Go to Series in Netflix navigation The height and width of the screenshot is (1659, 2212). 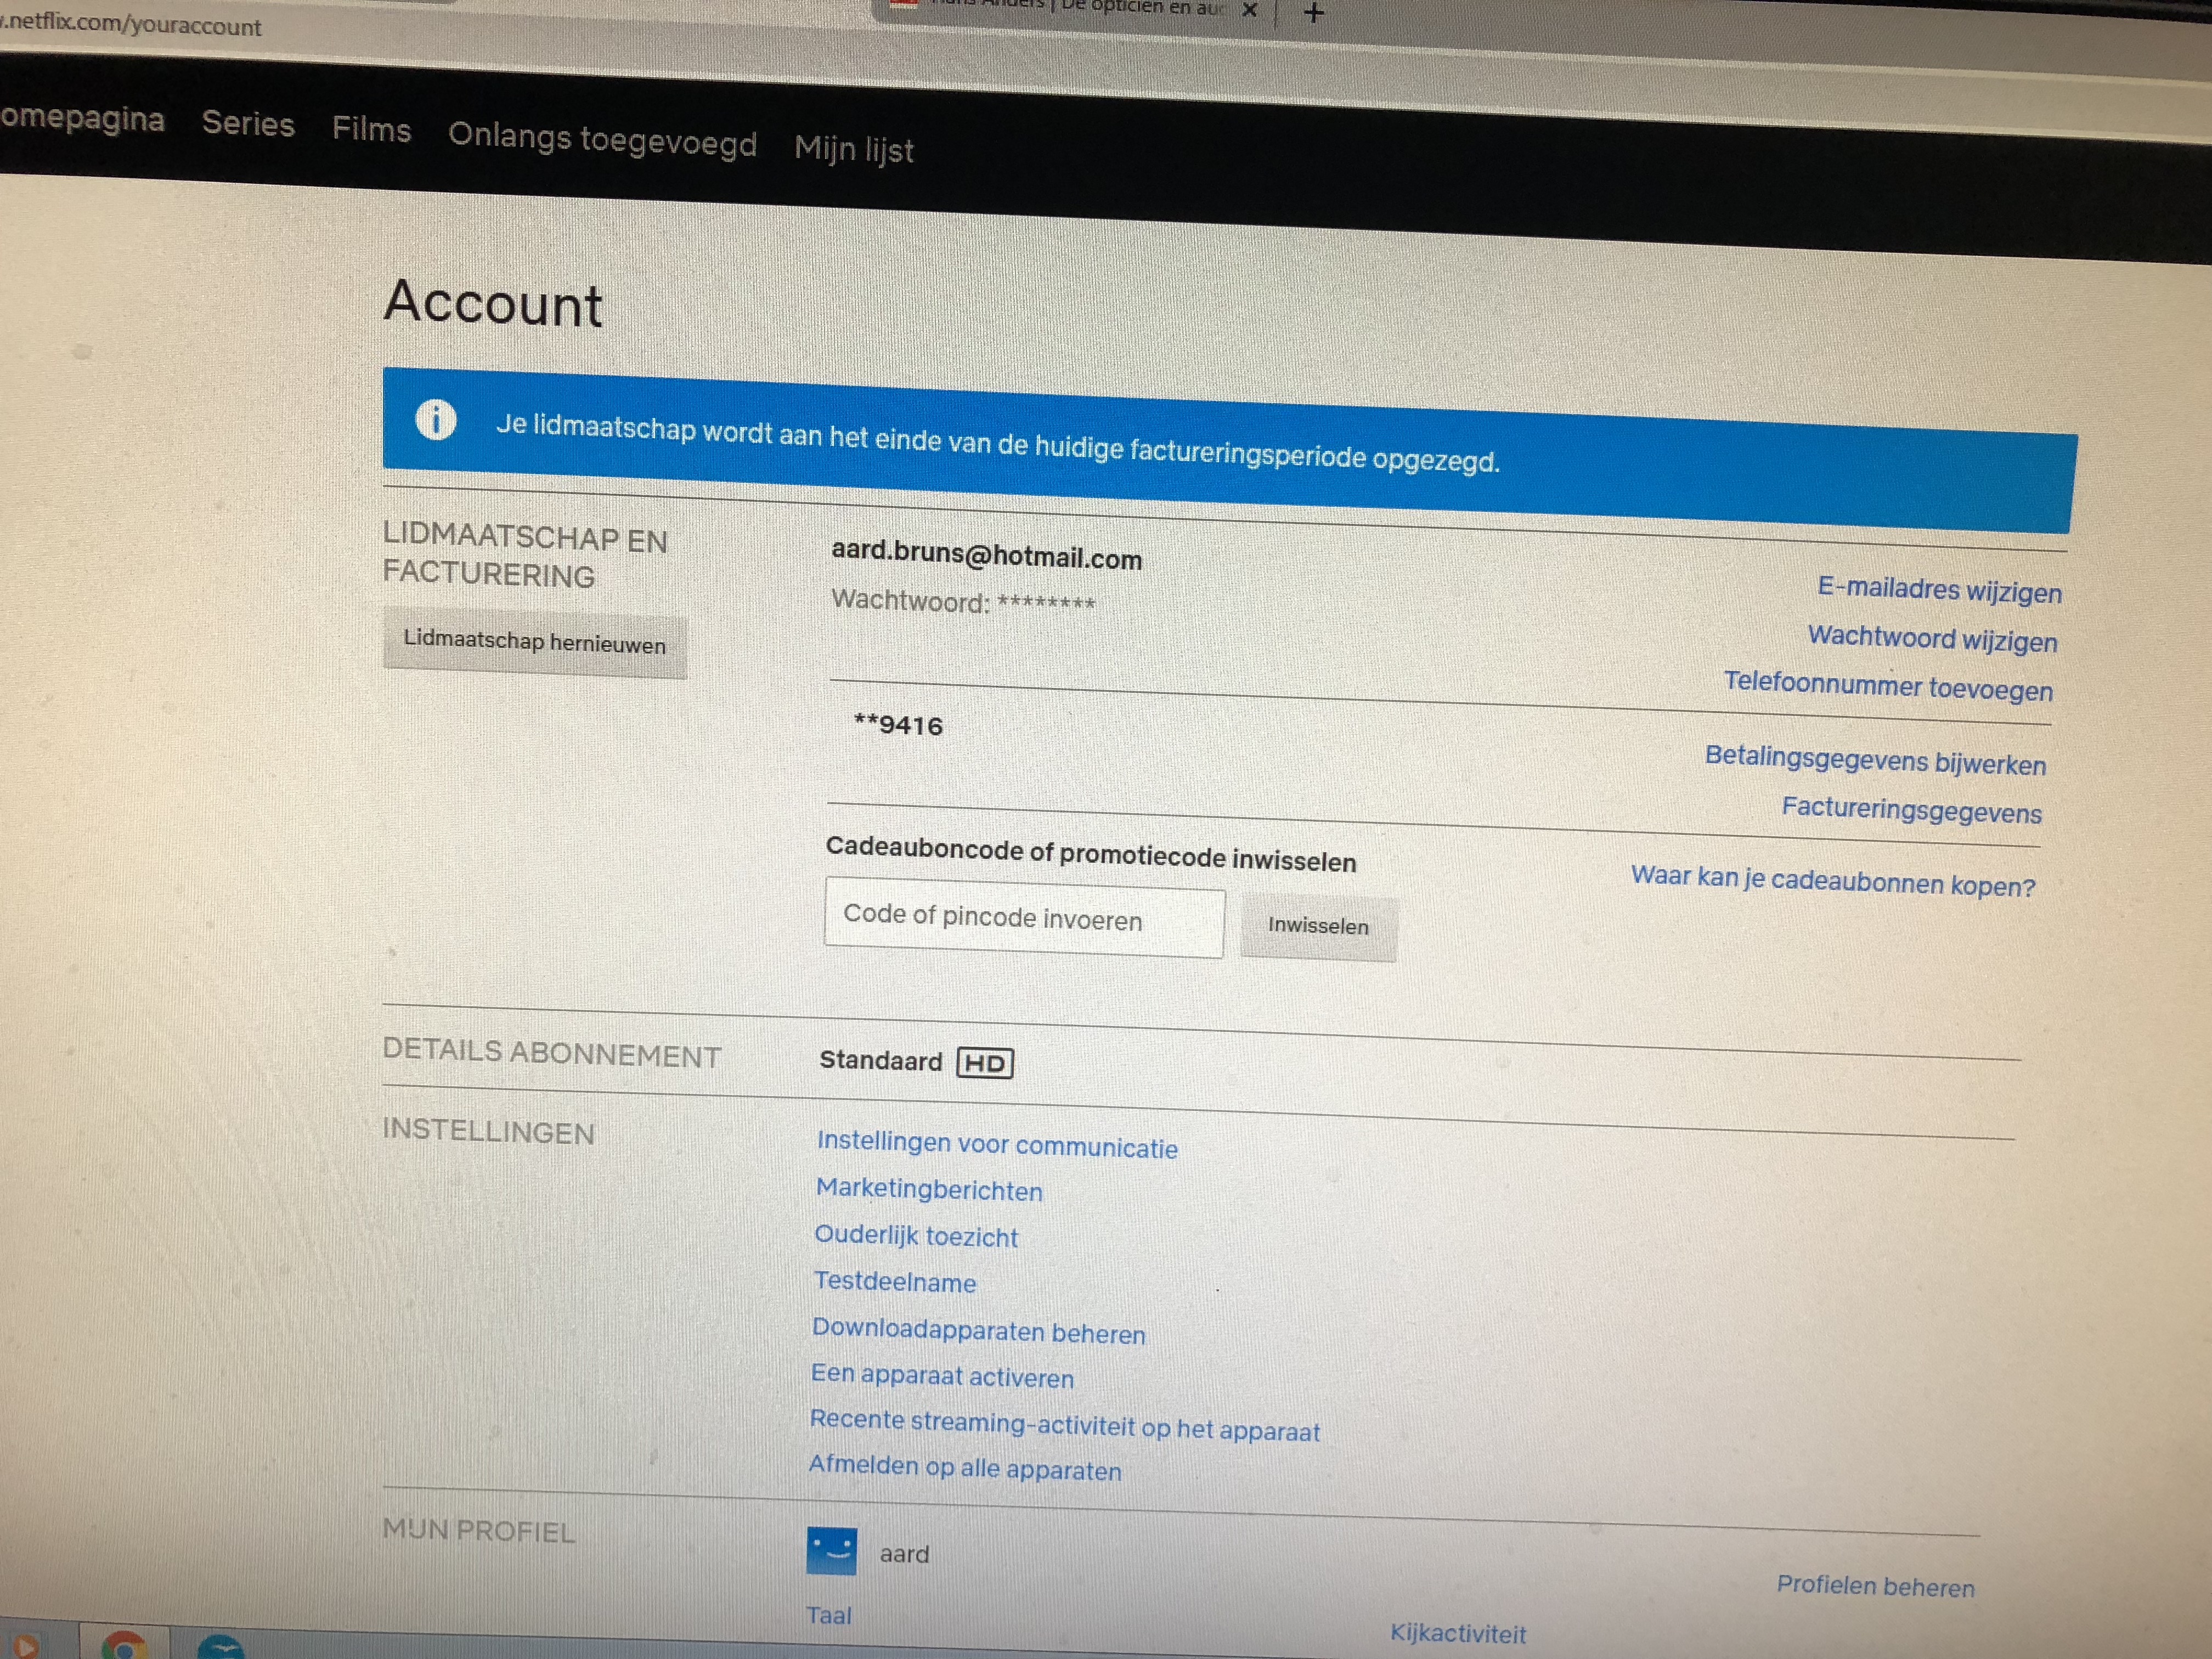248,124
